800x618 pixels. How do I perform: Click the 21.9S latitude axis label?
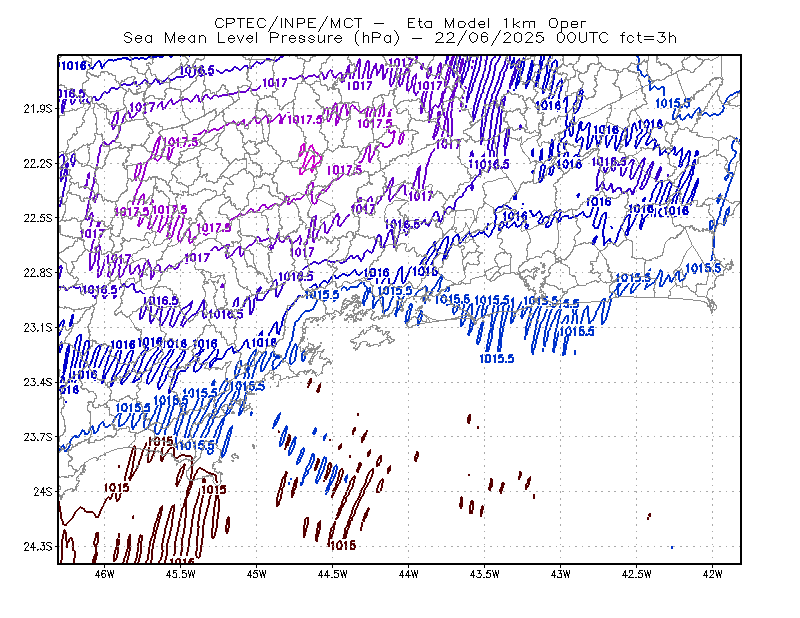pos(38,109)
